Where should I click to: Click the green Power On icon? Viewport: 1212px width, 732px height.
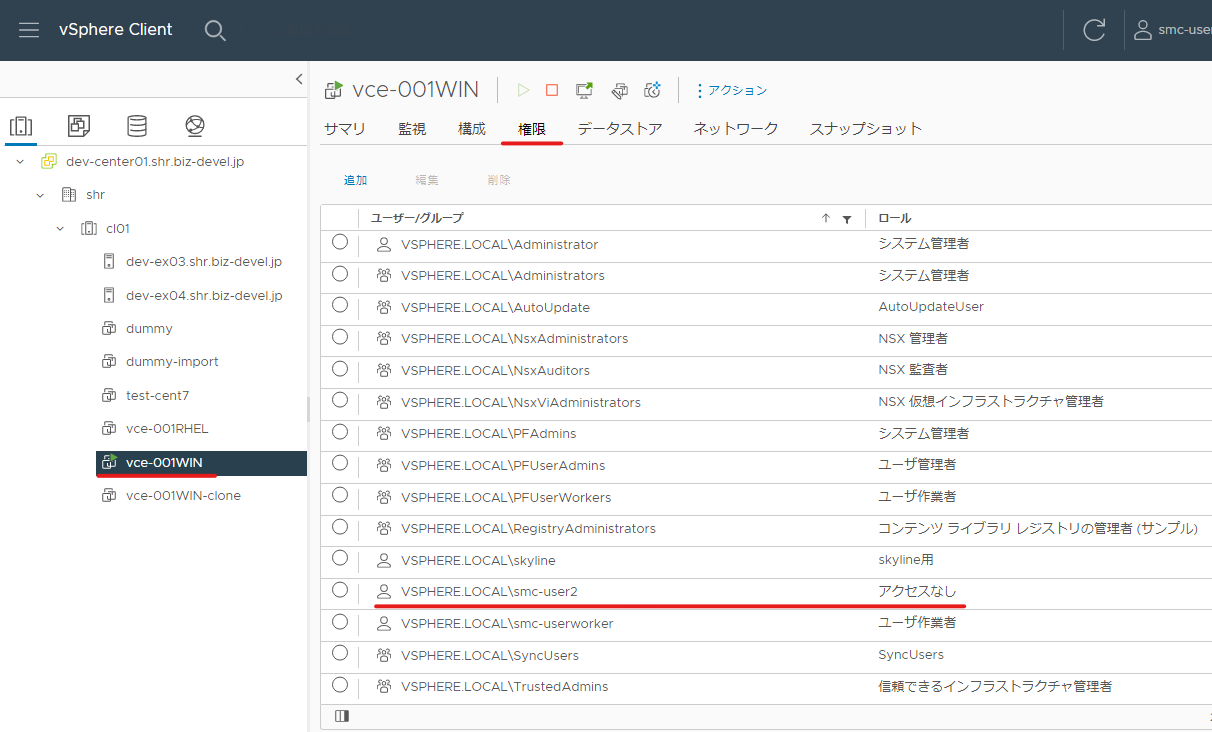[x=523, y=90]
